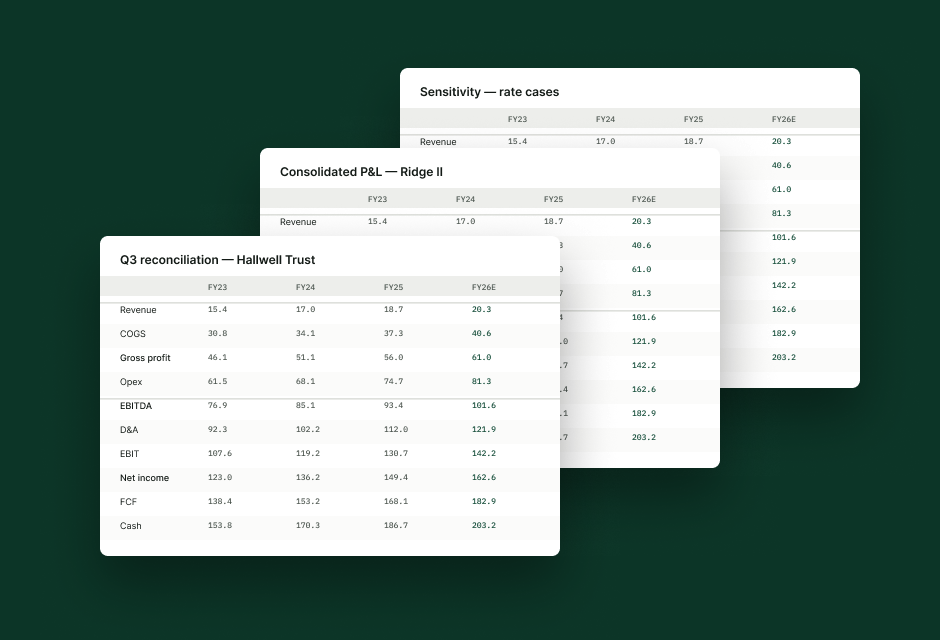Select Gross profit FY23 value 46.1

pyautogui.click(x=217, y=357)
